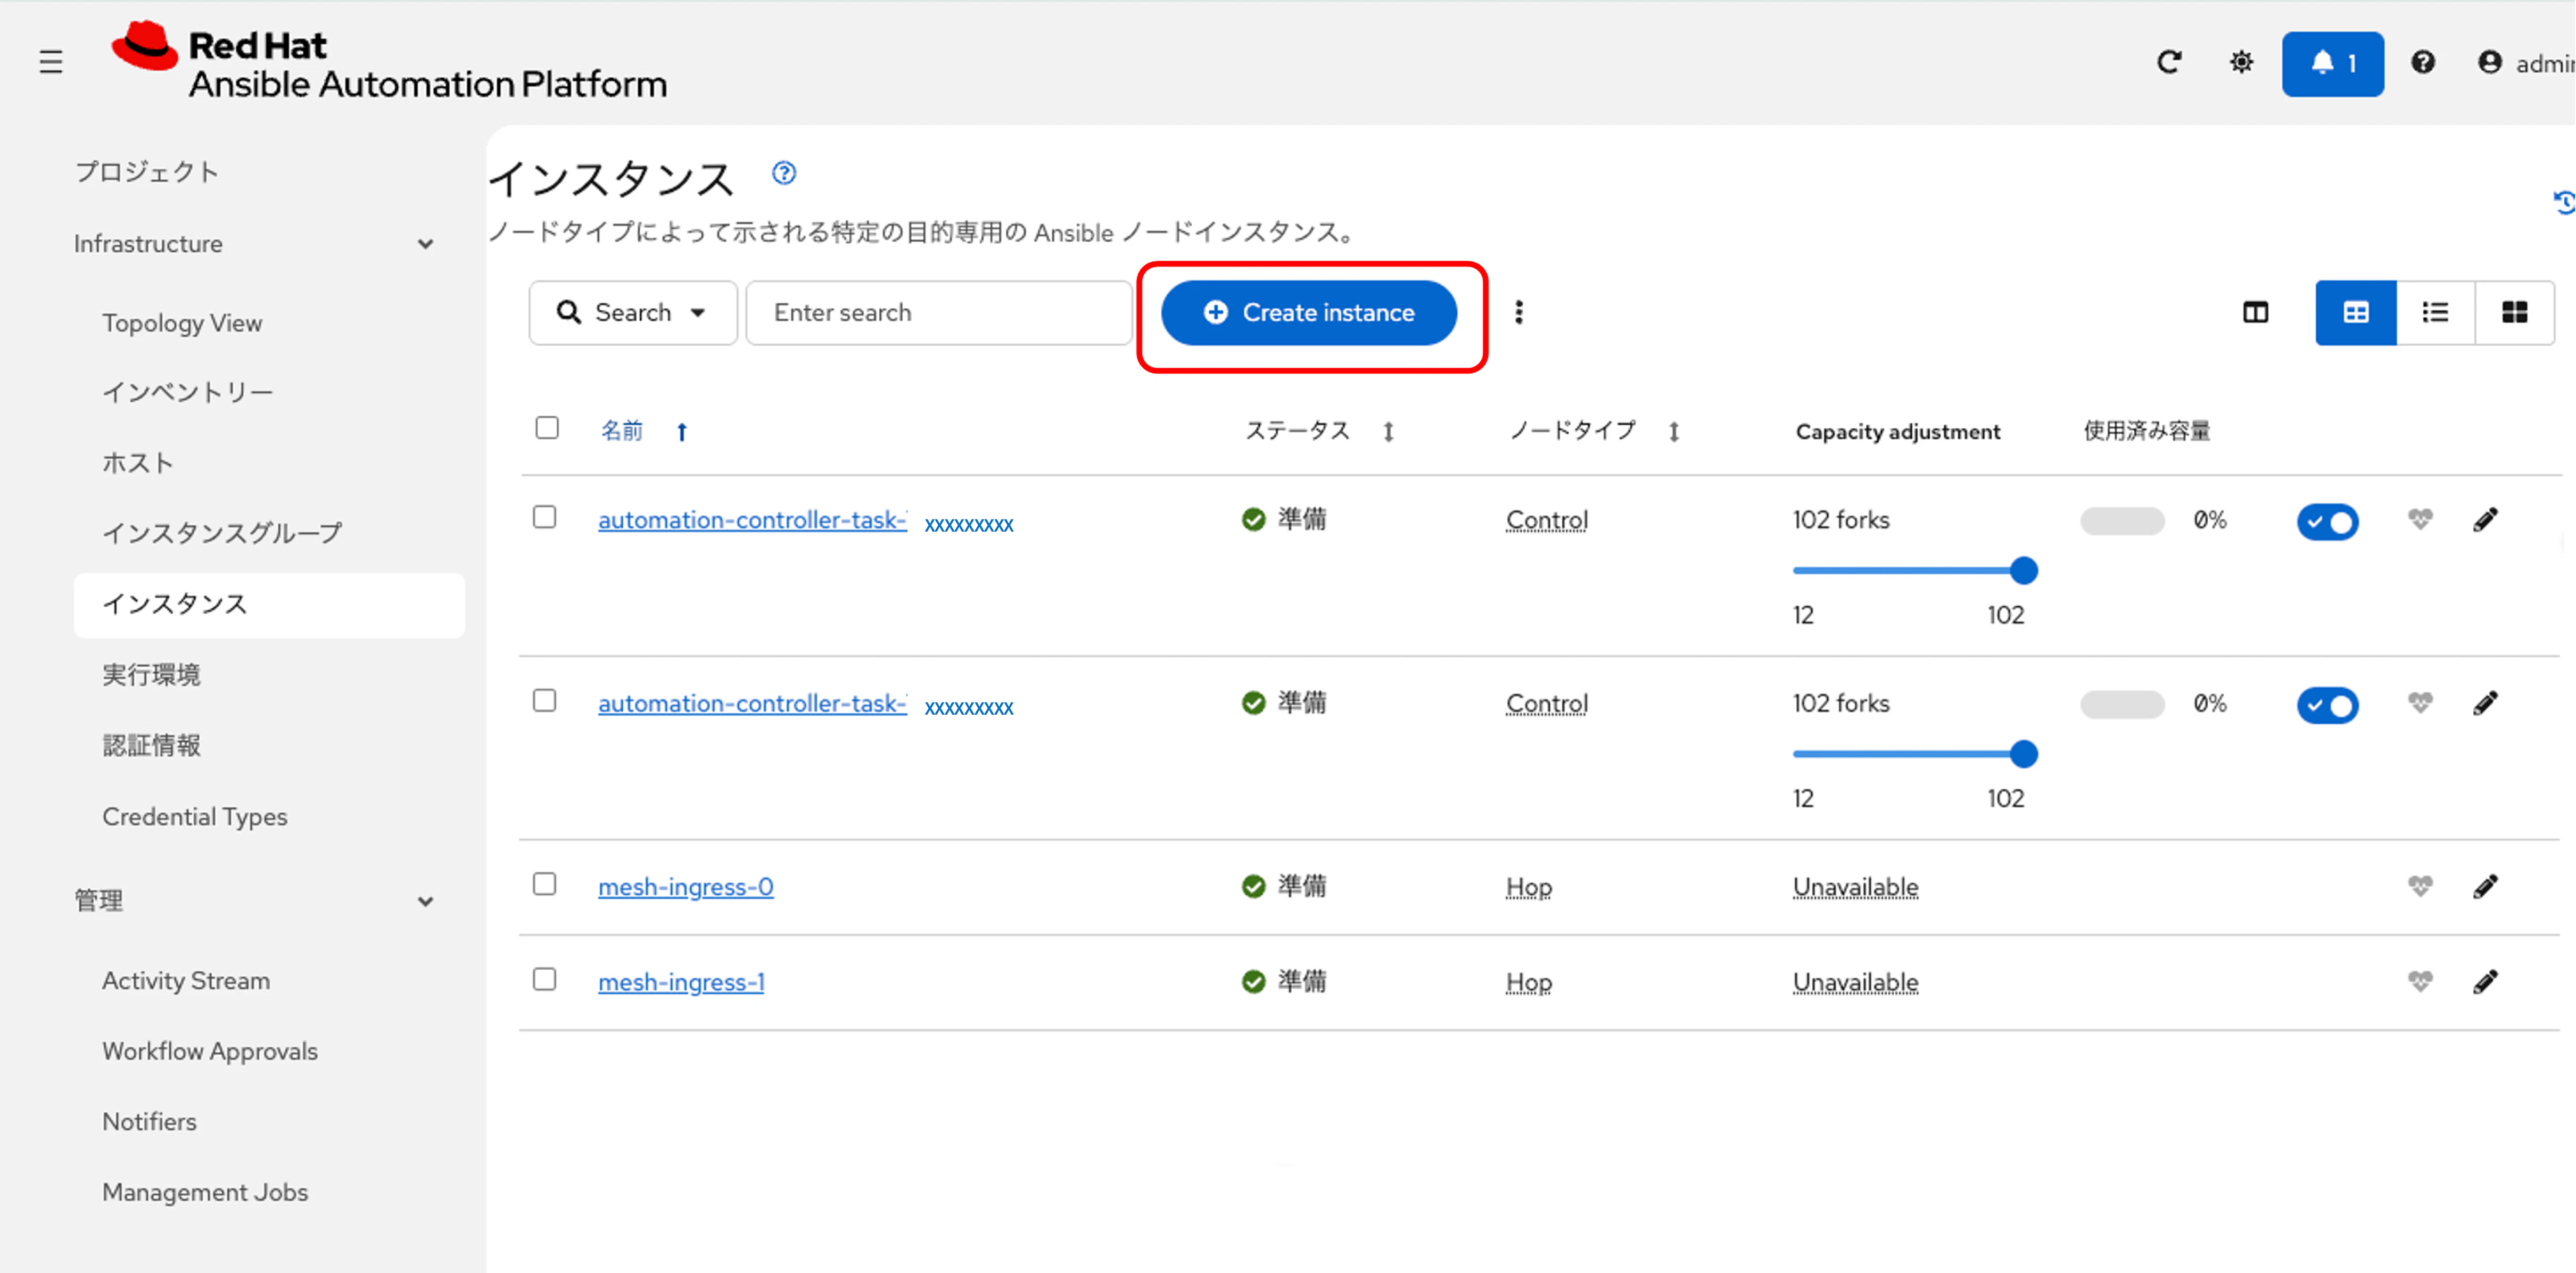This screenshot has height=1273, width=2576.
Task: Edit mesh-ingress-0 with the pencil icon
Action: pos(2485,886)
